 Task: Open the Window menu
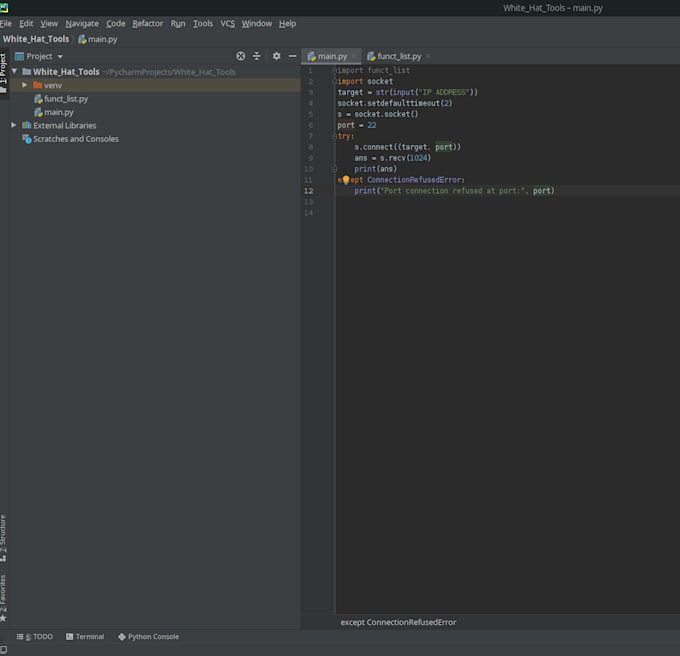point(257,23)
